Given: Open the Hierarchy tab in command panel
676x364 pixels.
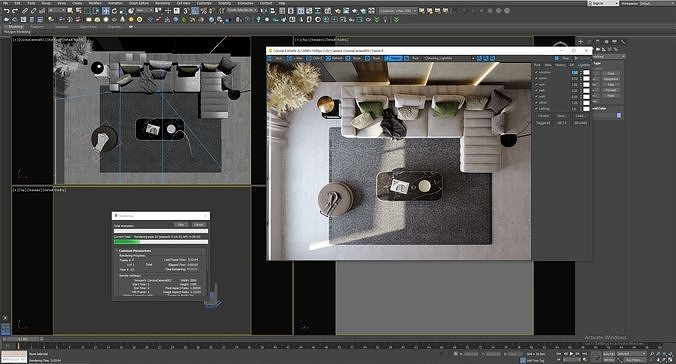Looking at the screenshot, I should point(598,42).
